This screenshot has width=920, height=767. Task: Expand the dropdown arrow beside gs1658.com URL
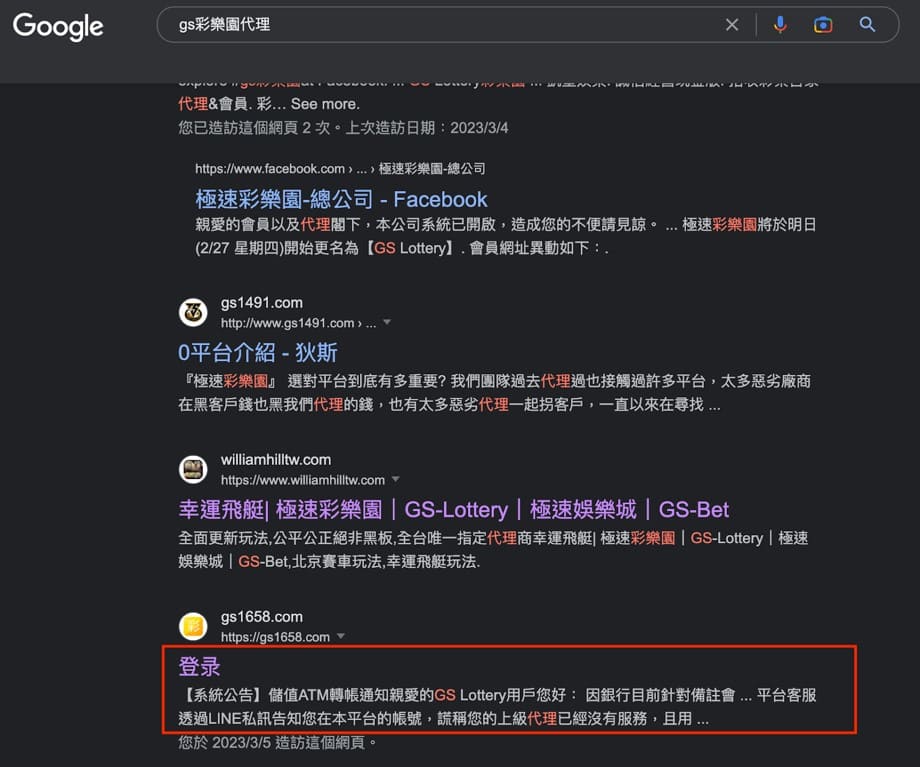[x=341, y=636]
